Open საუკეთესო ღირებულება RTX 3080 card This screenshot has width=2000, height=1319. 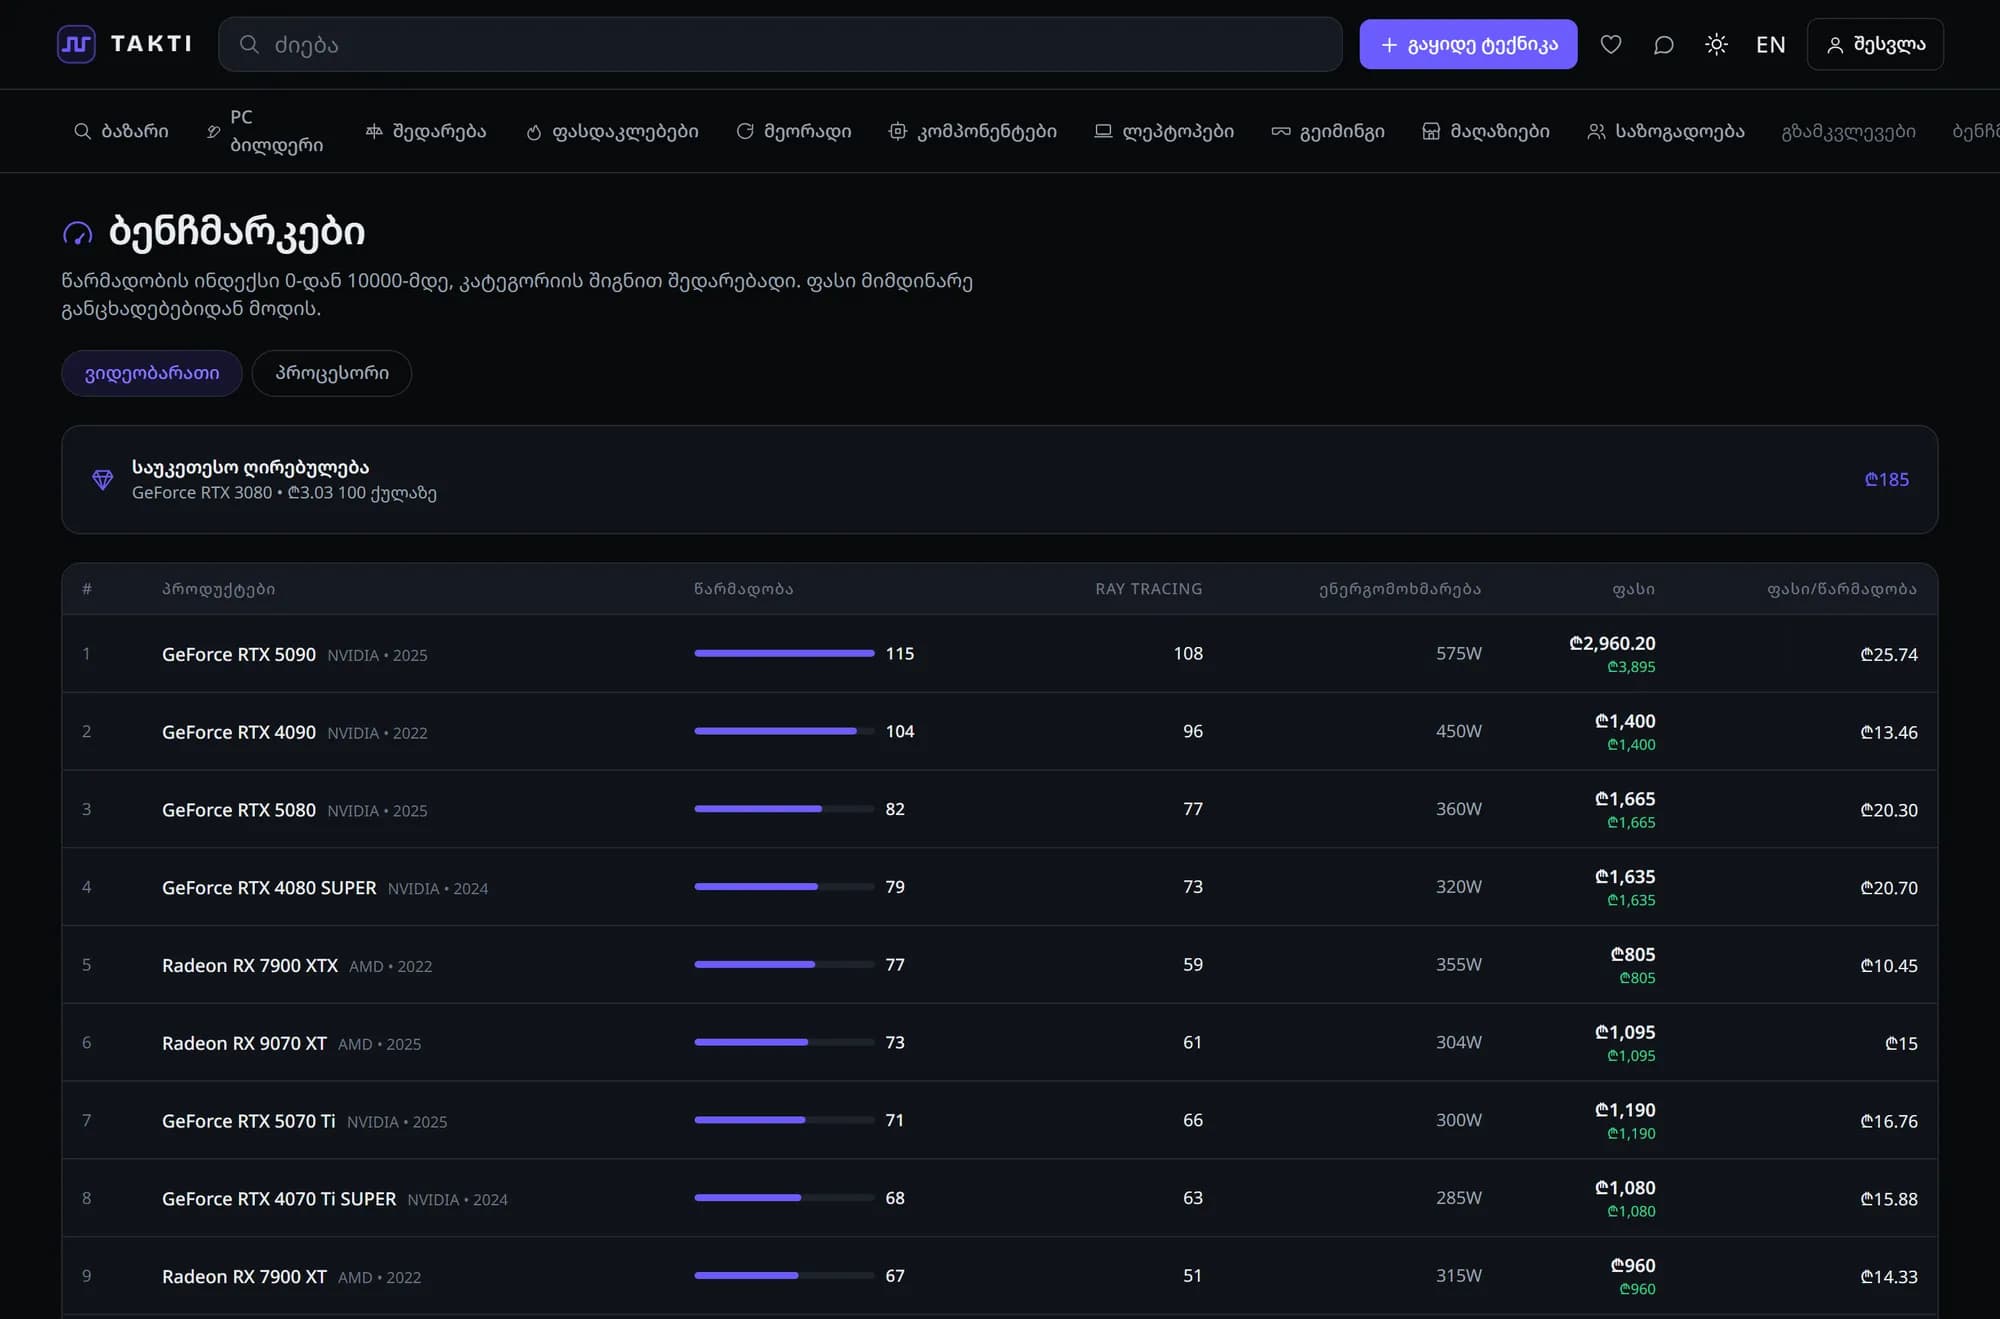(x=1000, y=479)
